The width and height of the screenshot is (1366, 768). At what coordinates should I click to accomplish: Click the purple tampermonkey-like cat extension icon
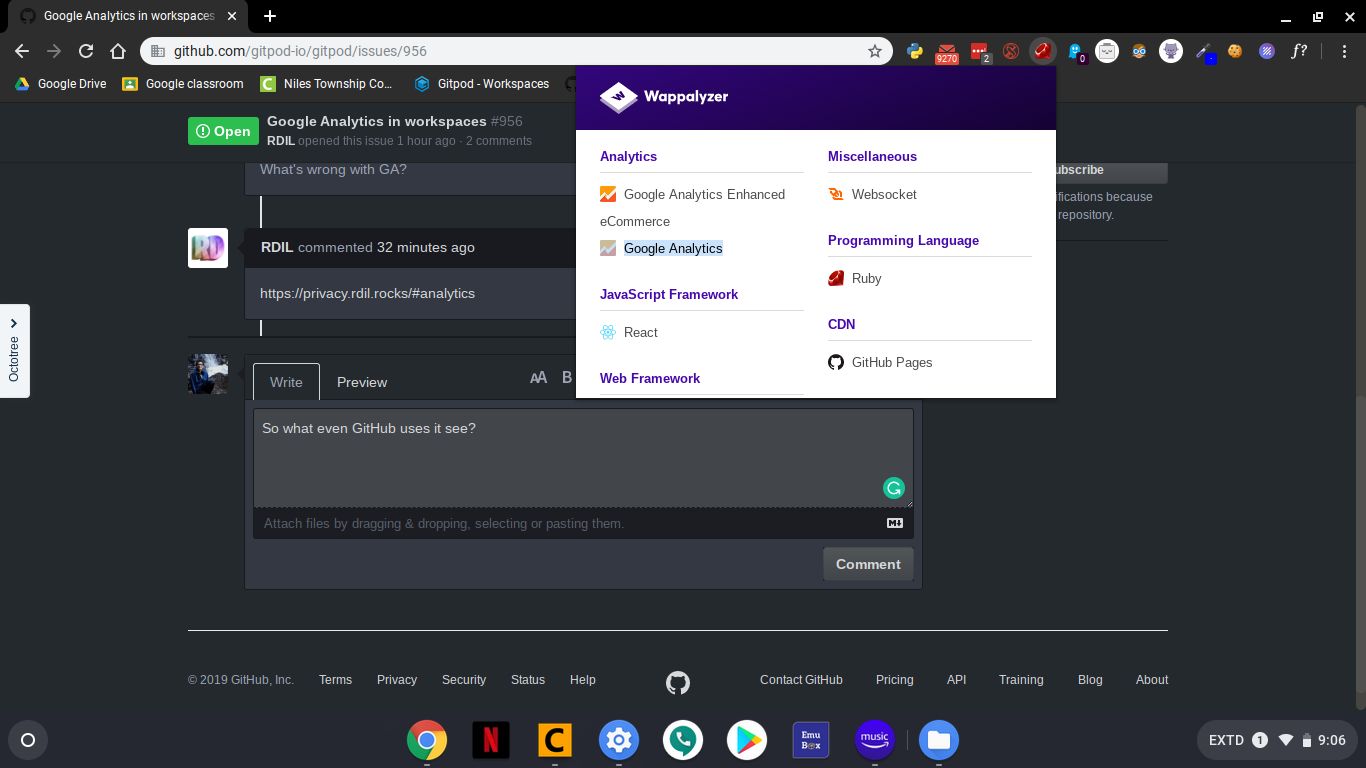[x=1171, y=51]
